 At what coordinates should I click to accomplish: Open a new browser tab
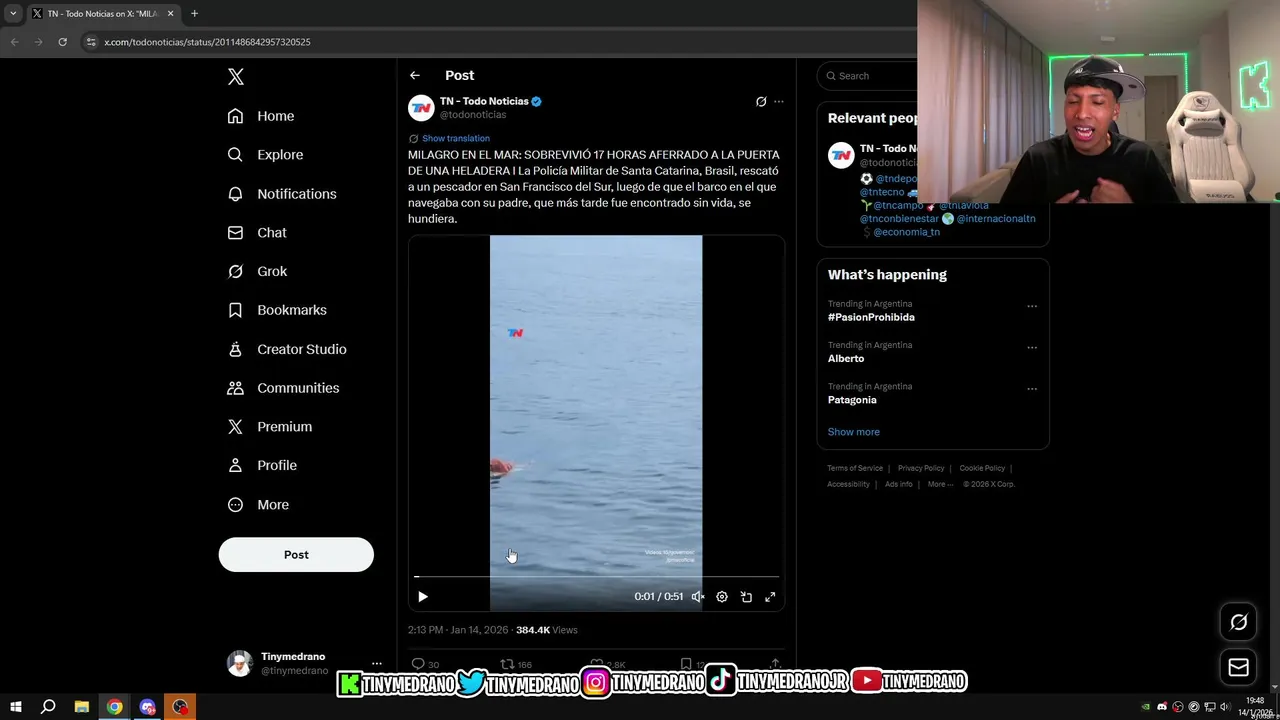(x=194, y=14)
